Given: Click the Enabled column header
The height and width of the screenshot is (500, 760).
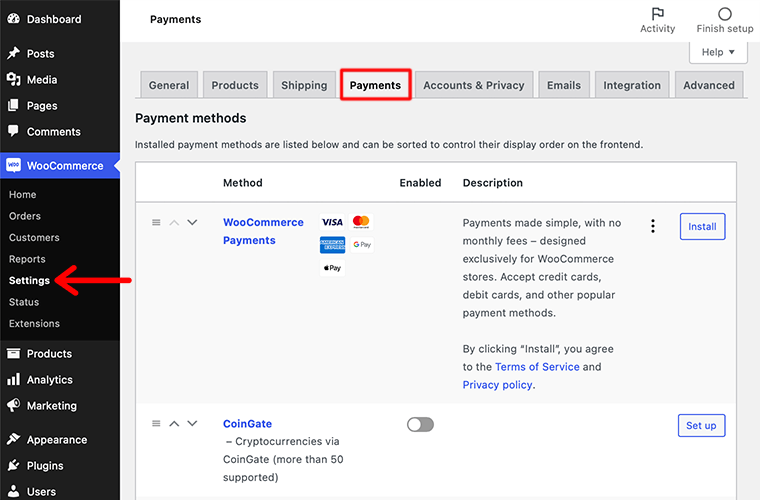Looking at the screenshot, I should tap(420, 183).
